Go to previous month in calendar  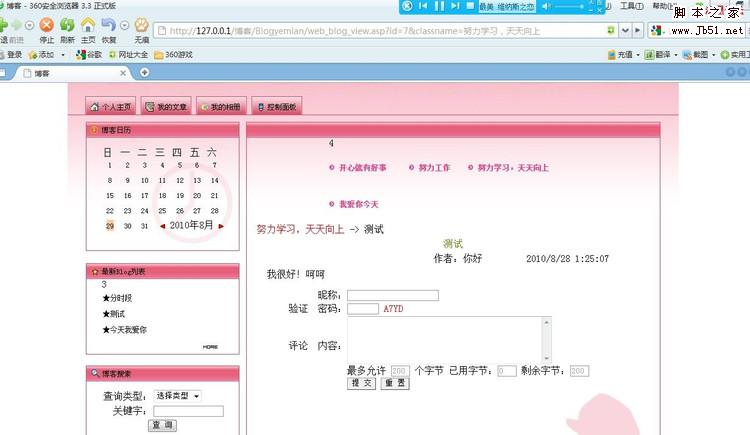click(x=163, y=226)
